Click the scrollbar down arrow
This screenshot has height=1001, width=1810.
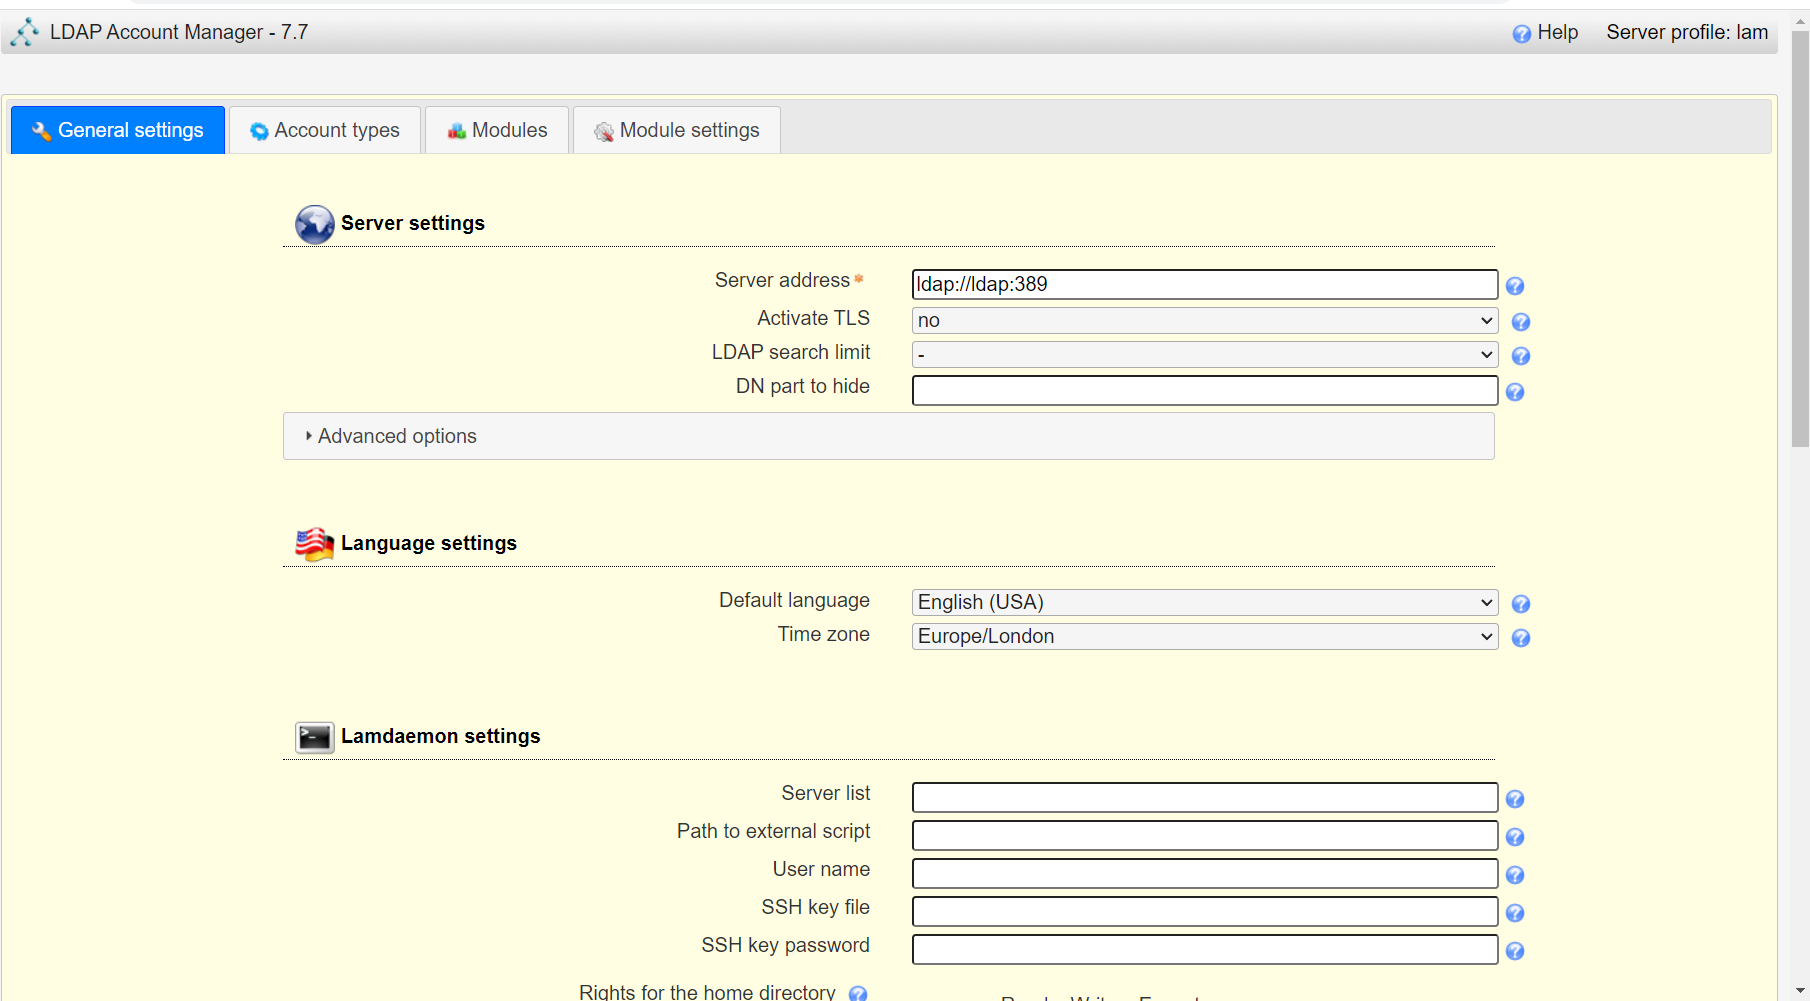pos(1800,991)
